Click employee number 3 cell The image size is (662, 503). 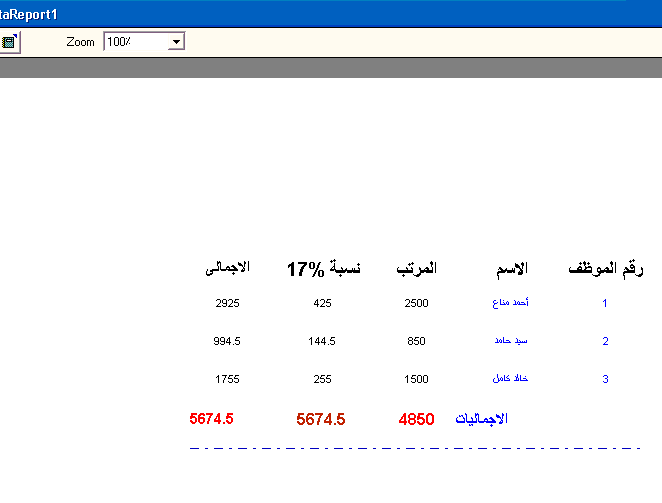[x=605, y=379]
